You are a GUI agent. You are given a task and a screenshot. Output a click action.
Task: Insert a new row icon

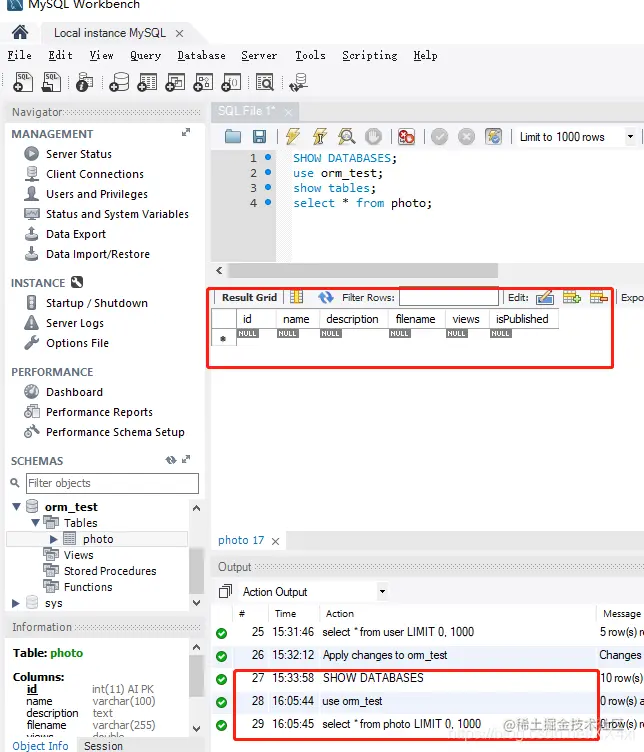click(x=572, y=297)
